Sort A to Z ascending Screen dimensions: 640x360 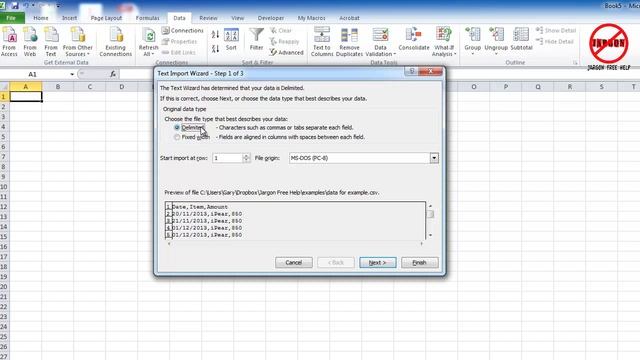click(x=216, y=35)
